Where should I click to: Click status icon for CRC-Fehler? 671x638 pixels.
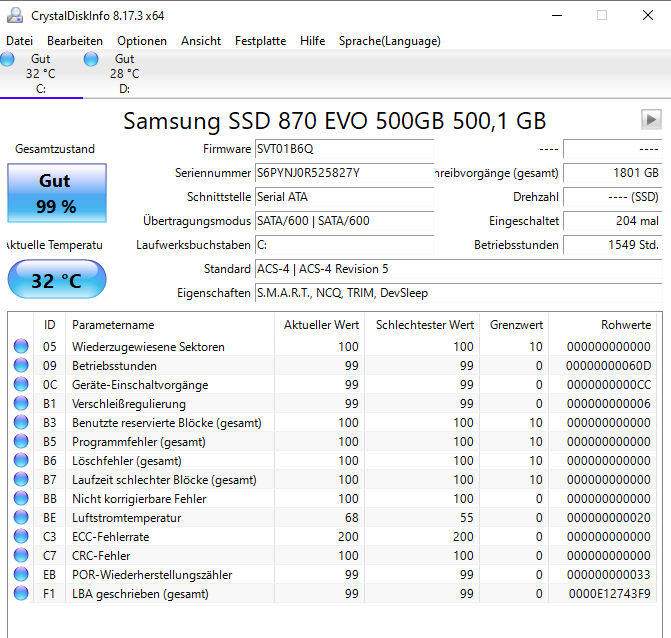click(x=21, y=555)
